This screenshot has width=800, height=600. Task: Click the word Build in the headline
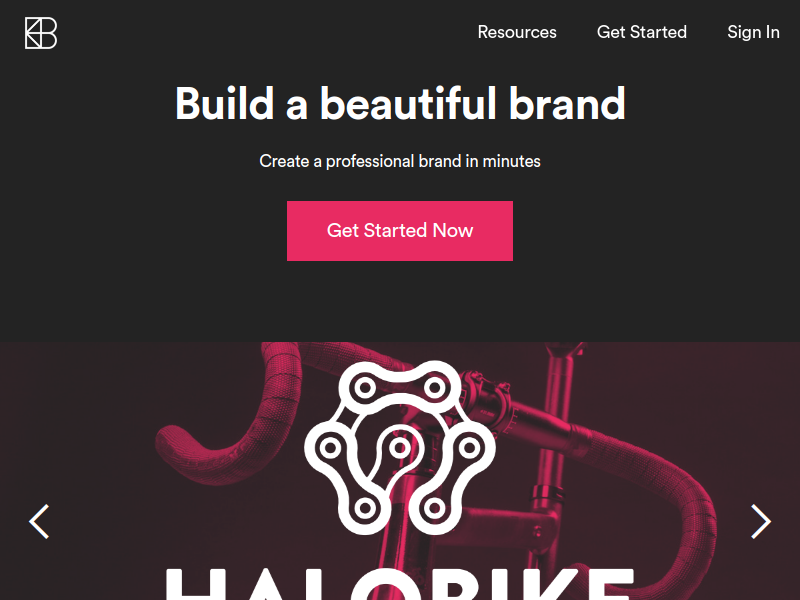(224, 104)
